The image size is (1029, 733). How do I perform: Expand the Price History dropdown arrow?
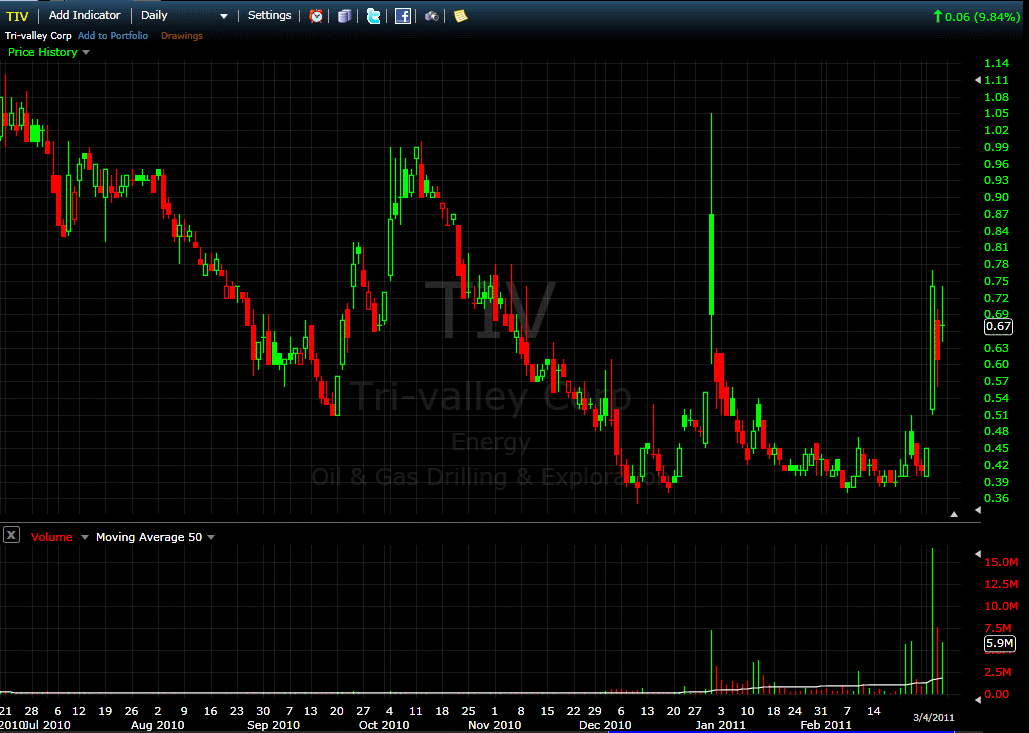click(x=86, y=52)
